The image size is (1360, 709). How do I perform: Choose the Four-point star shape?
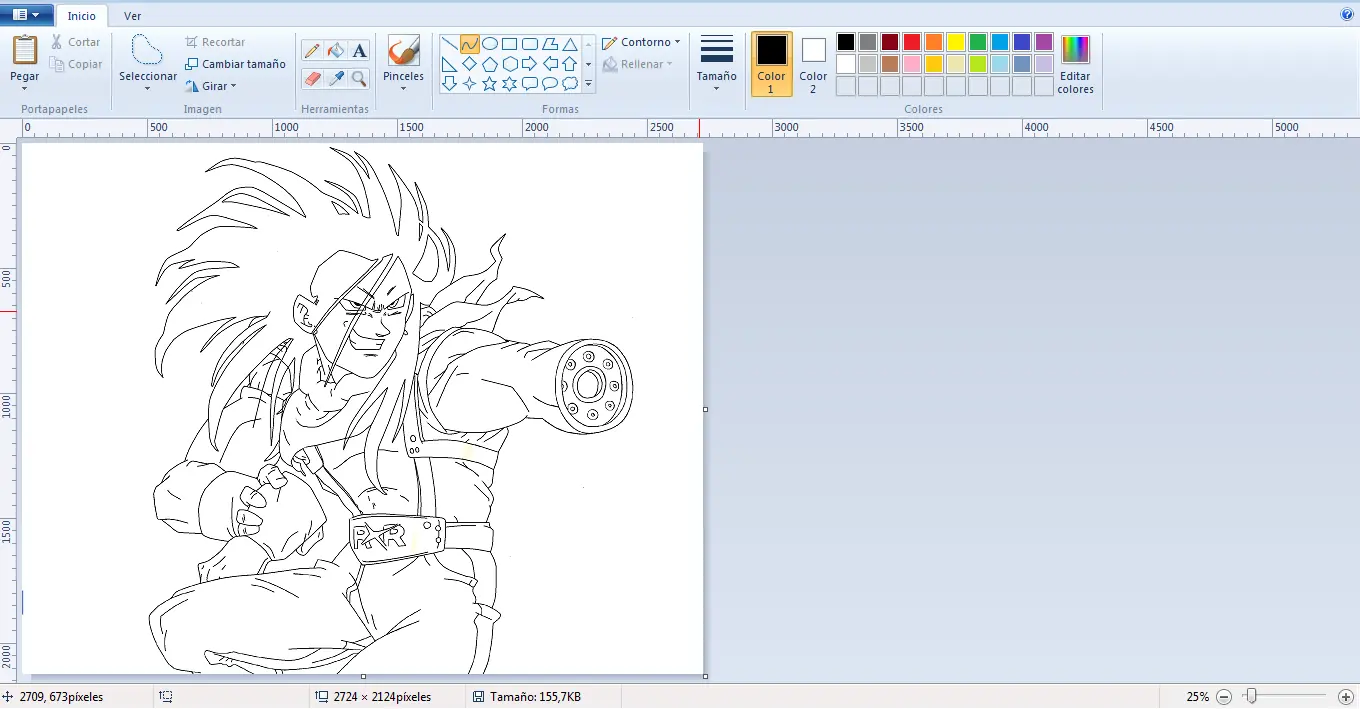click(470, 84)
